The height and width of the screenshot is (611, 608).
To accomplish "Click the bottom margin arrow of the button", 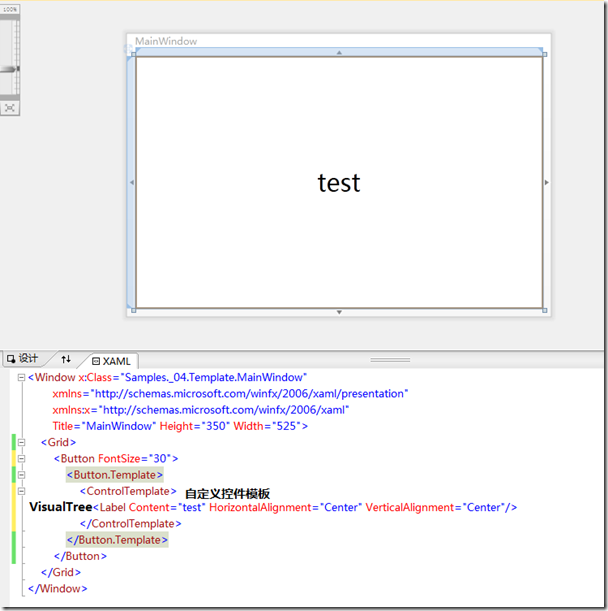I will tap(339, 312).
